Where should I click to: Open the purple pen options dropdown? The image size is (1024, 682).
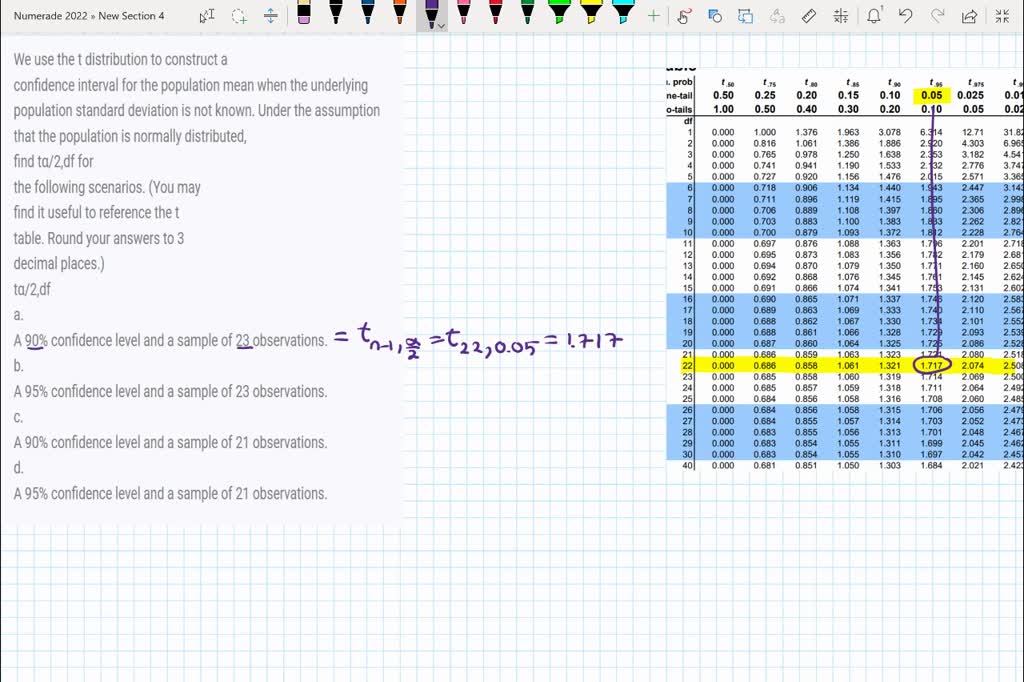440,26
